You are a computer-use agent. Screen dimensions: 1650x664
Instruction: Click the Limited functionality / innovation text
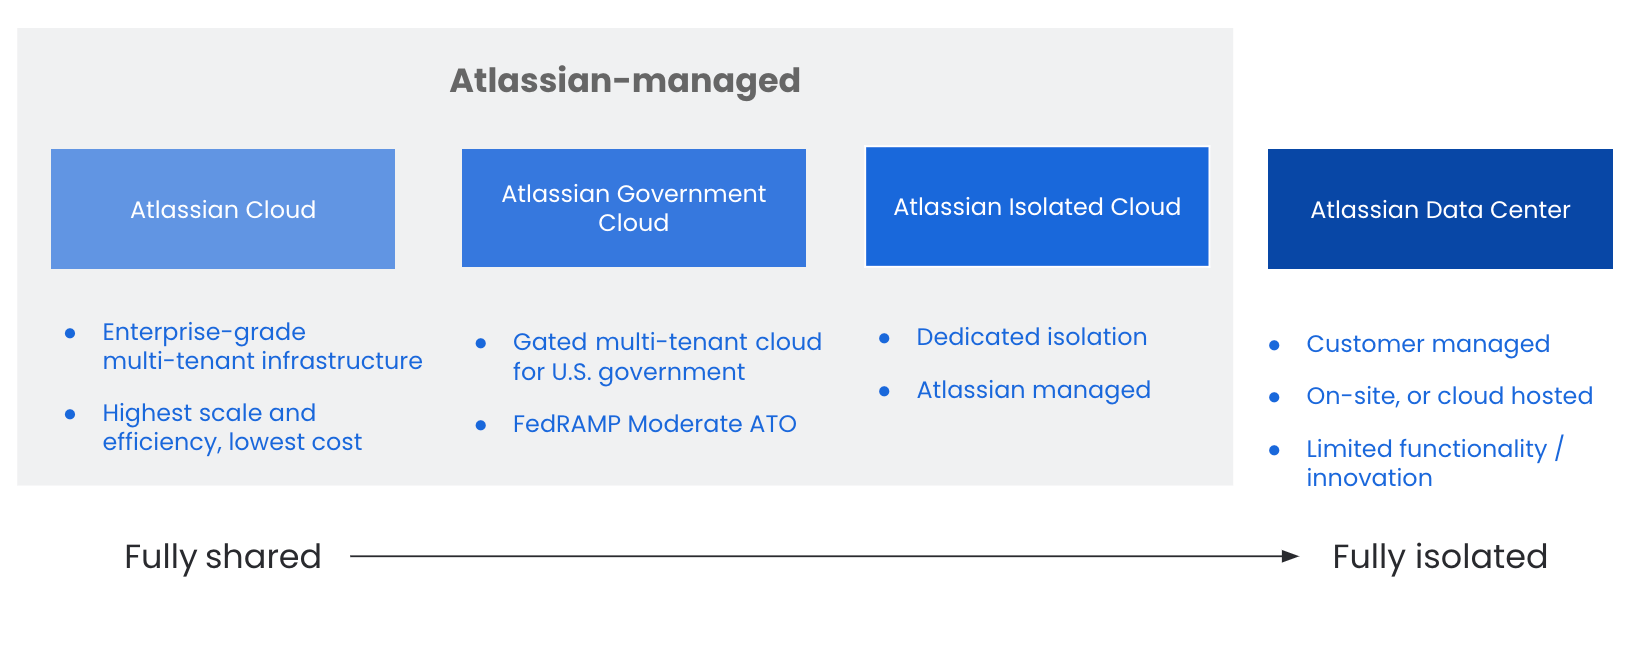[x=1434, y=463]
